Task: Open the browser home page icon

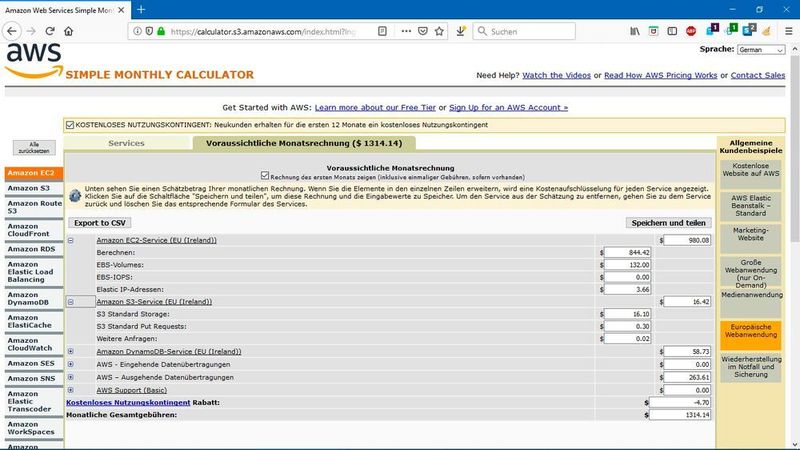Action: point(68,31)
